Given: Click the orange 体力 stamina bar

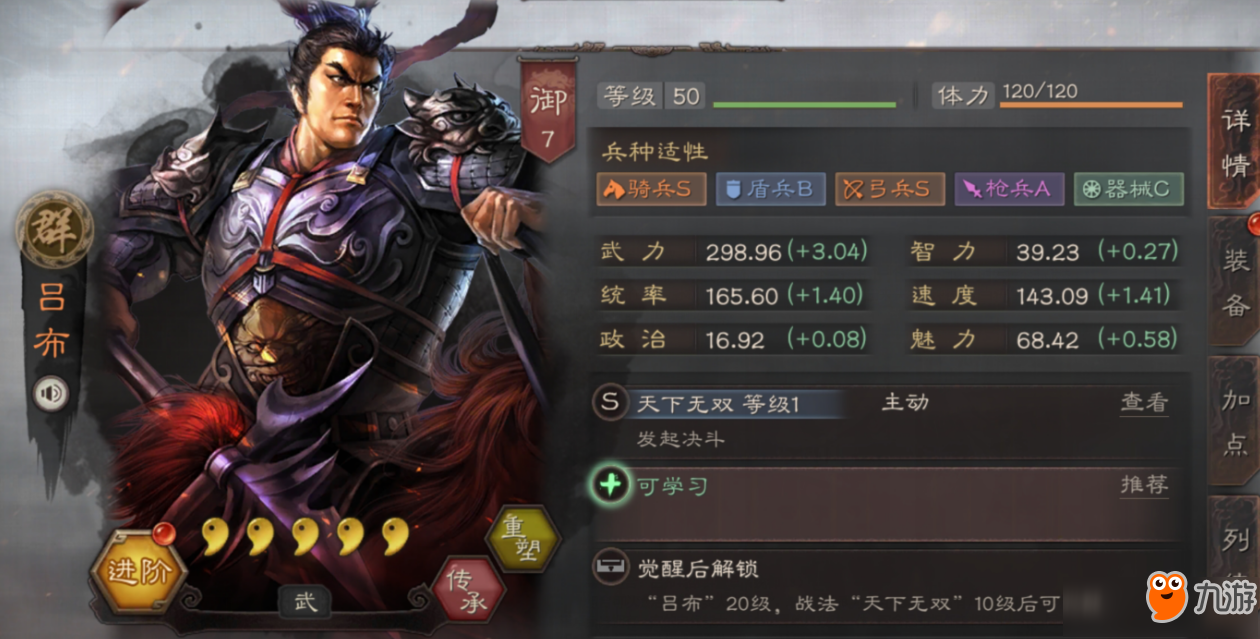Looking at the screenshot, I should tap(1091, 104).
